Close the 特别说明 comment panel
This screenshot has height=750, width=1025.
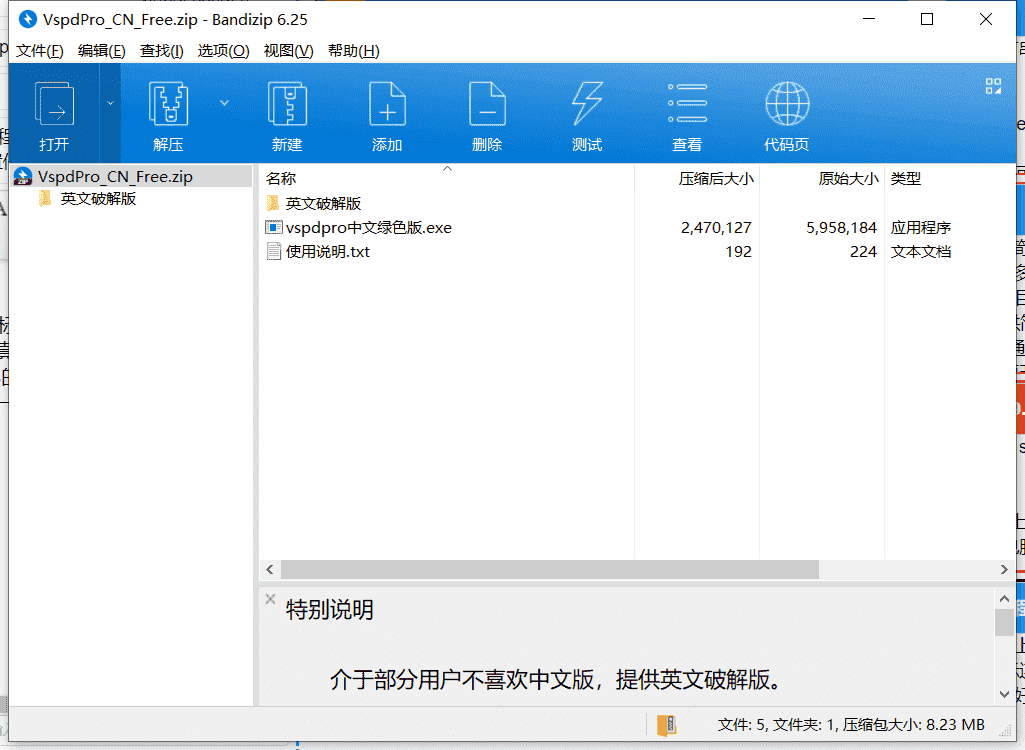[x=271, y=599]
